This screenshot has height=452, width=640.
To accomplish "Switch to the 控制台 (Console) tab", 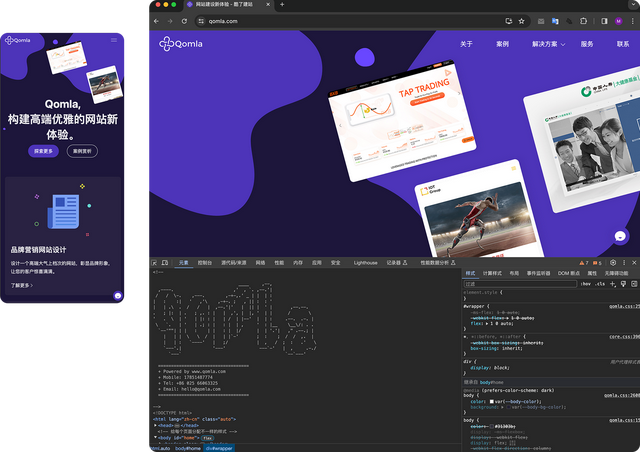I will (205, 263).
